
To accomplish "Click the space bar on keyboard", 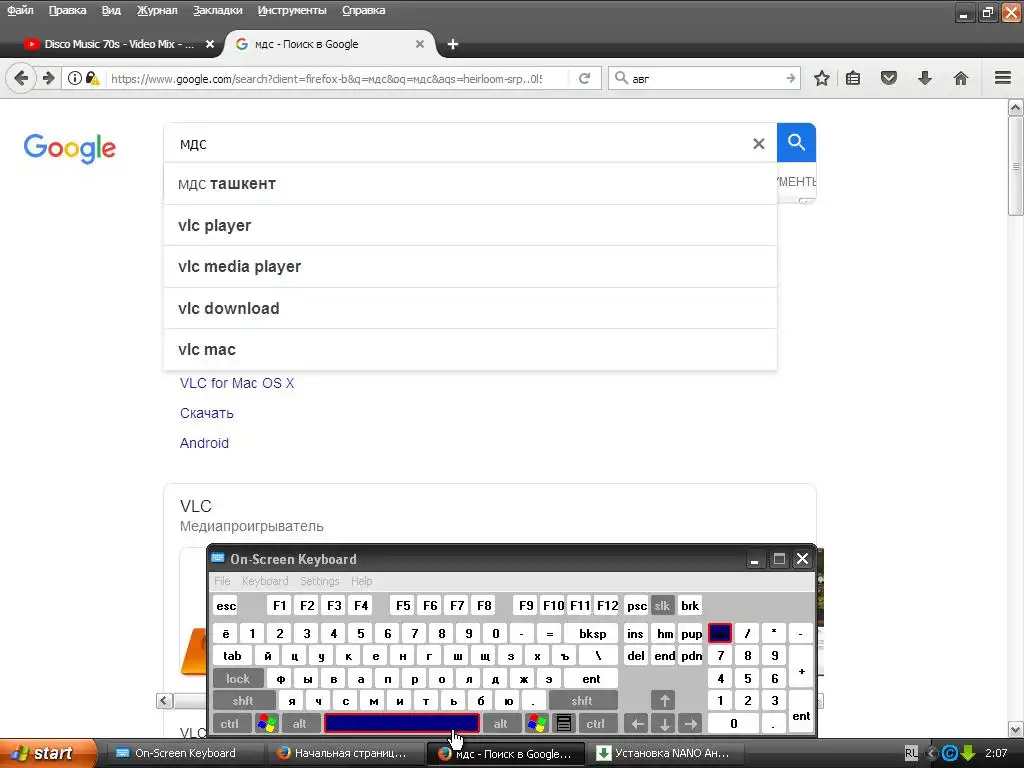I will click(402, 724).
